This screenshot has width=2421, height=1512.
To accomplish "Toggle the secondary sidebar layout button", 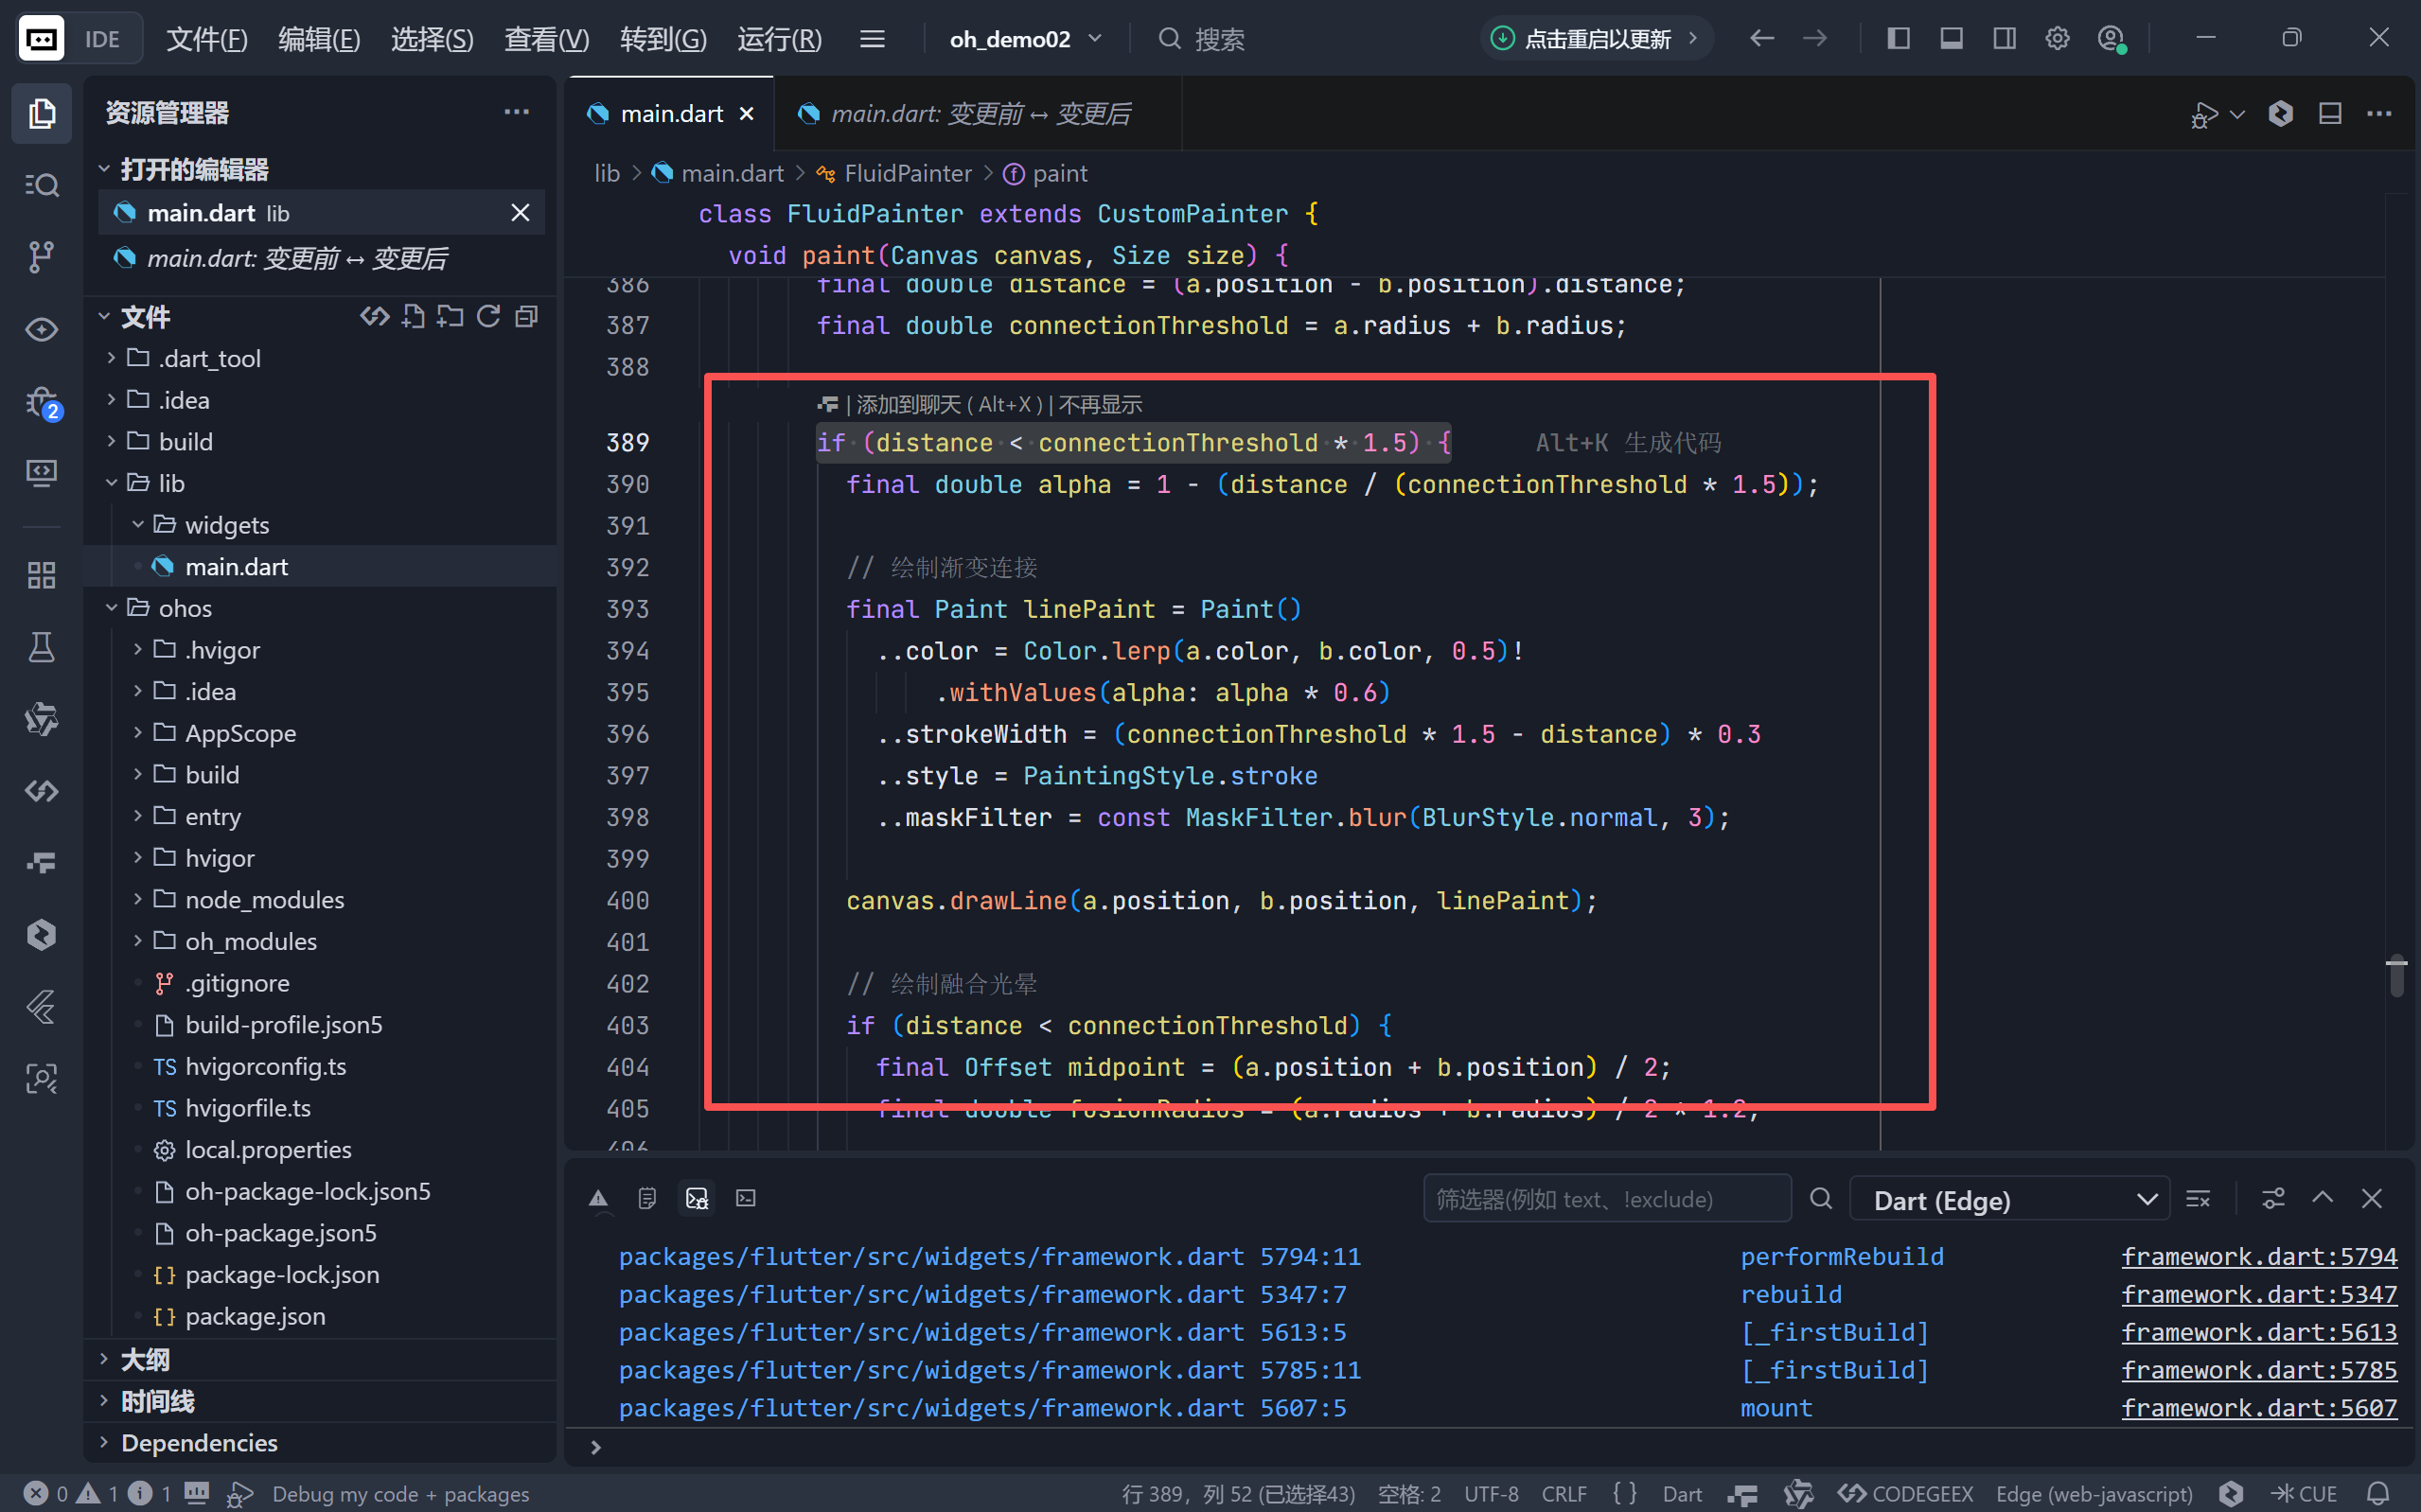I will point(2004,39).
